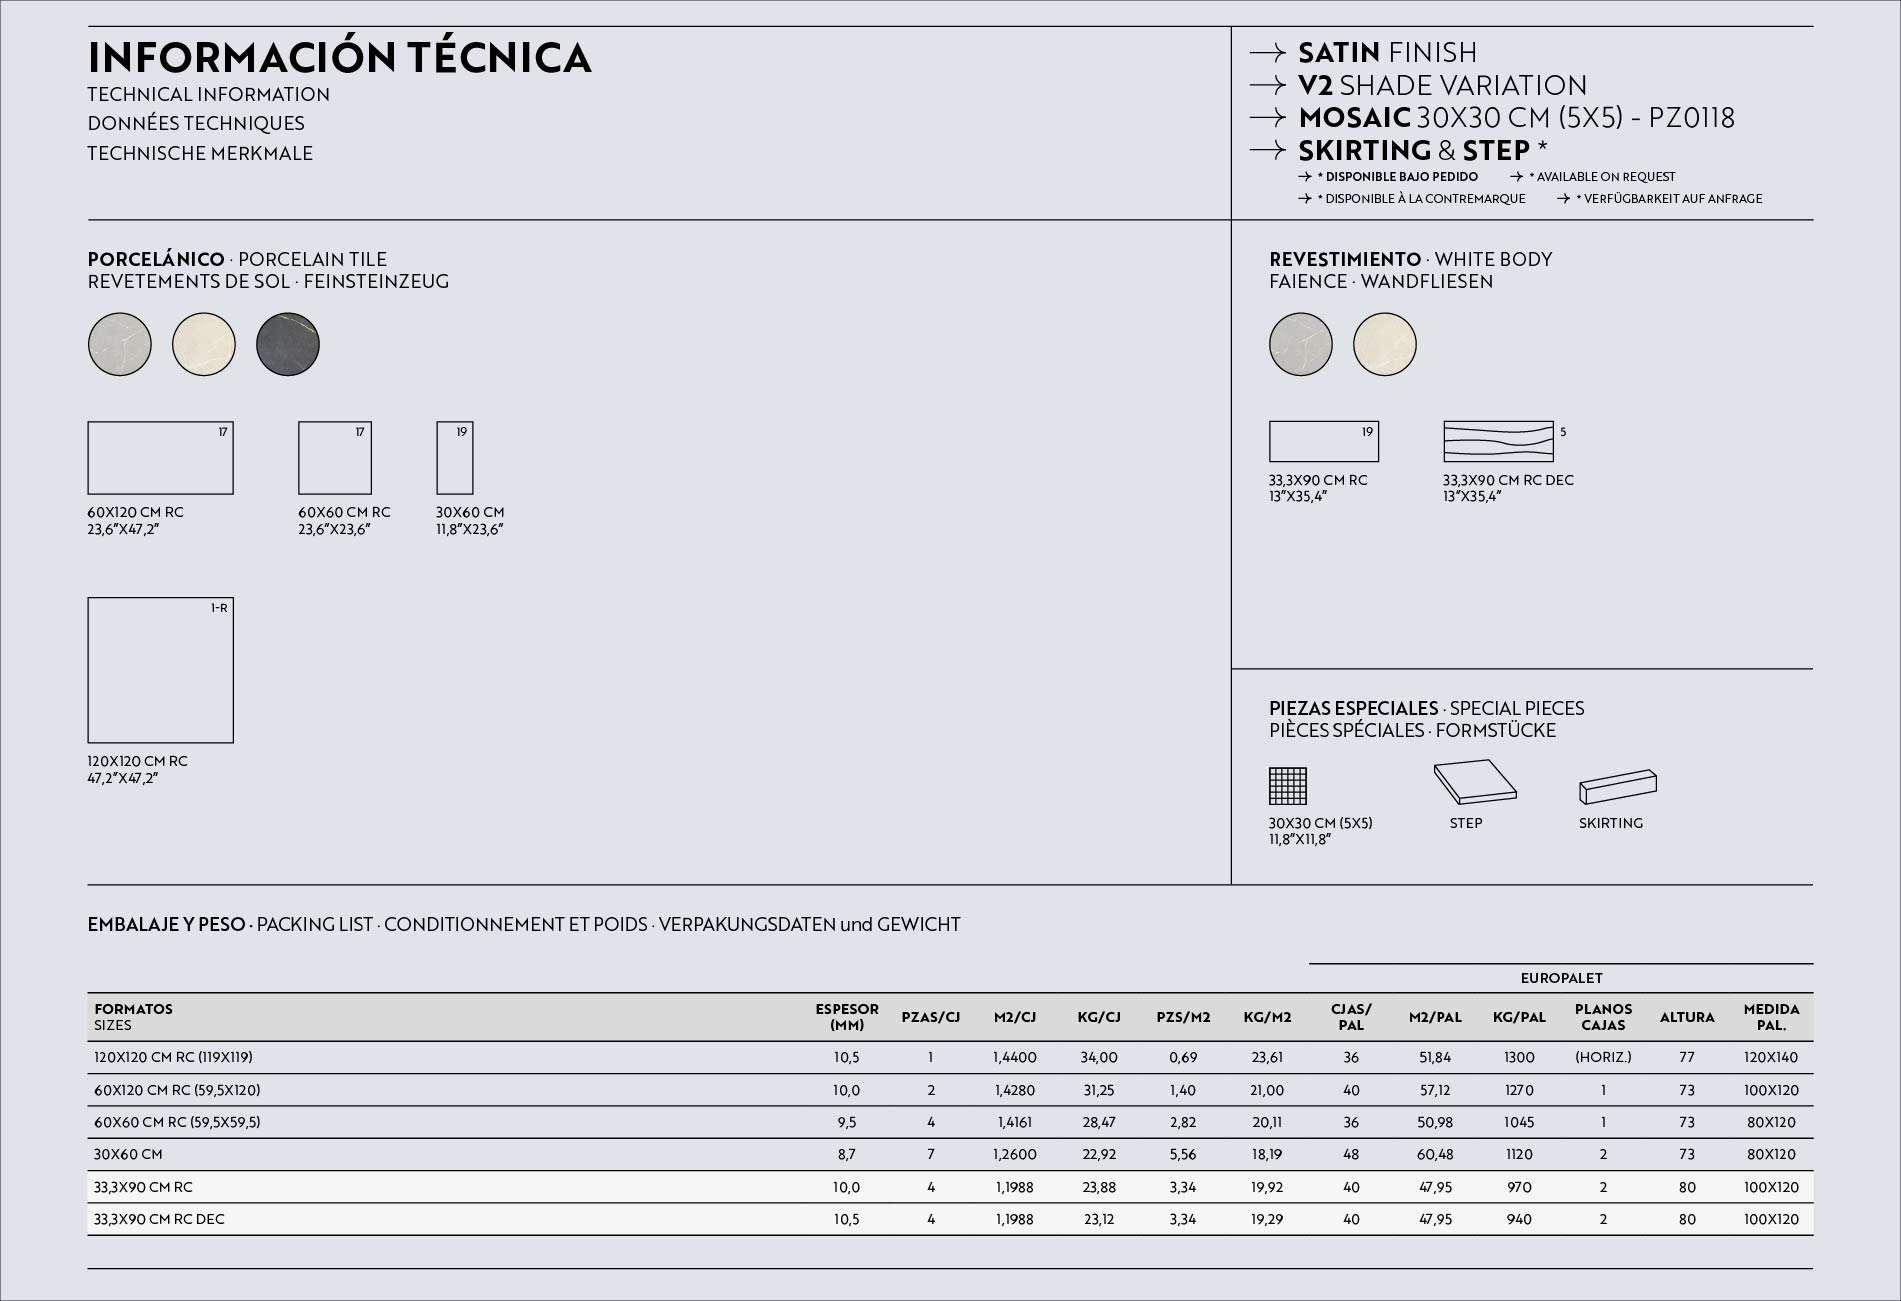Viewport: 1901px width, 1301px height.
Task: Click the EUROPALET column group header
Action: point(1561,978)
